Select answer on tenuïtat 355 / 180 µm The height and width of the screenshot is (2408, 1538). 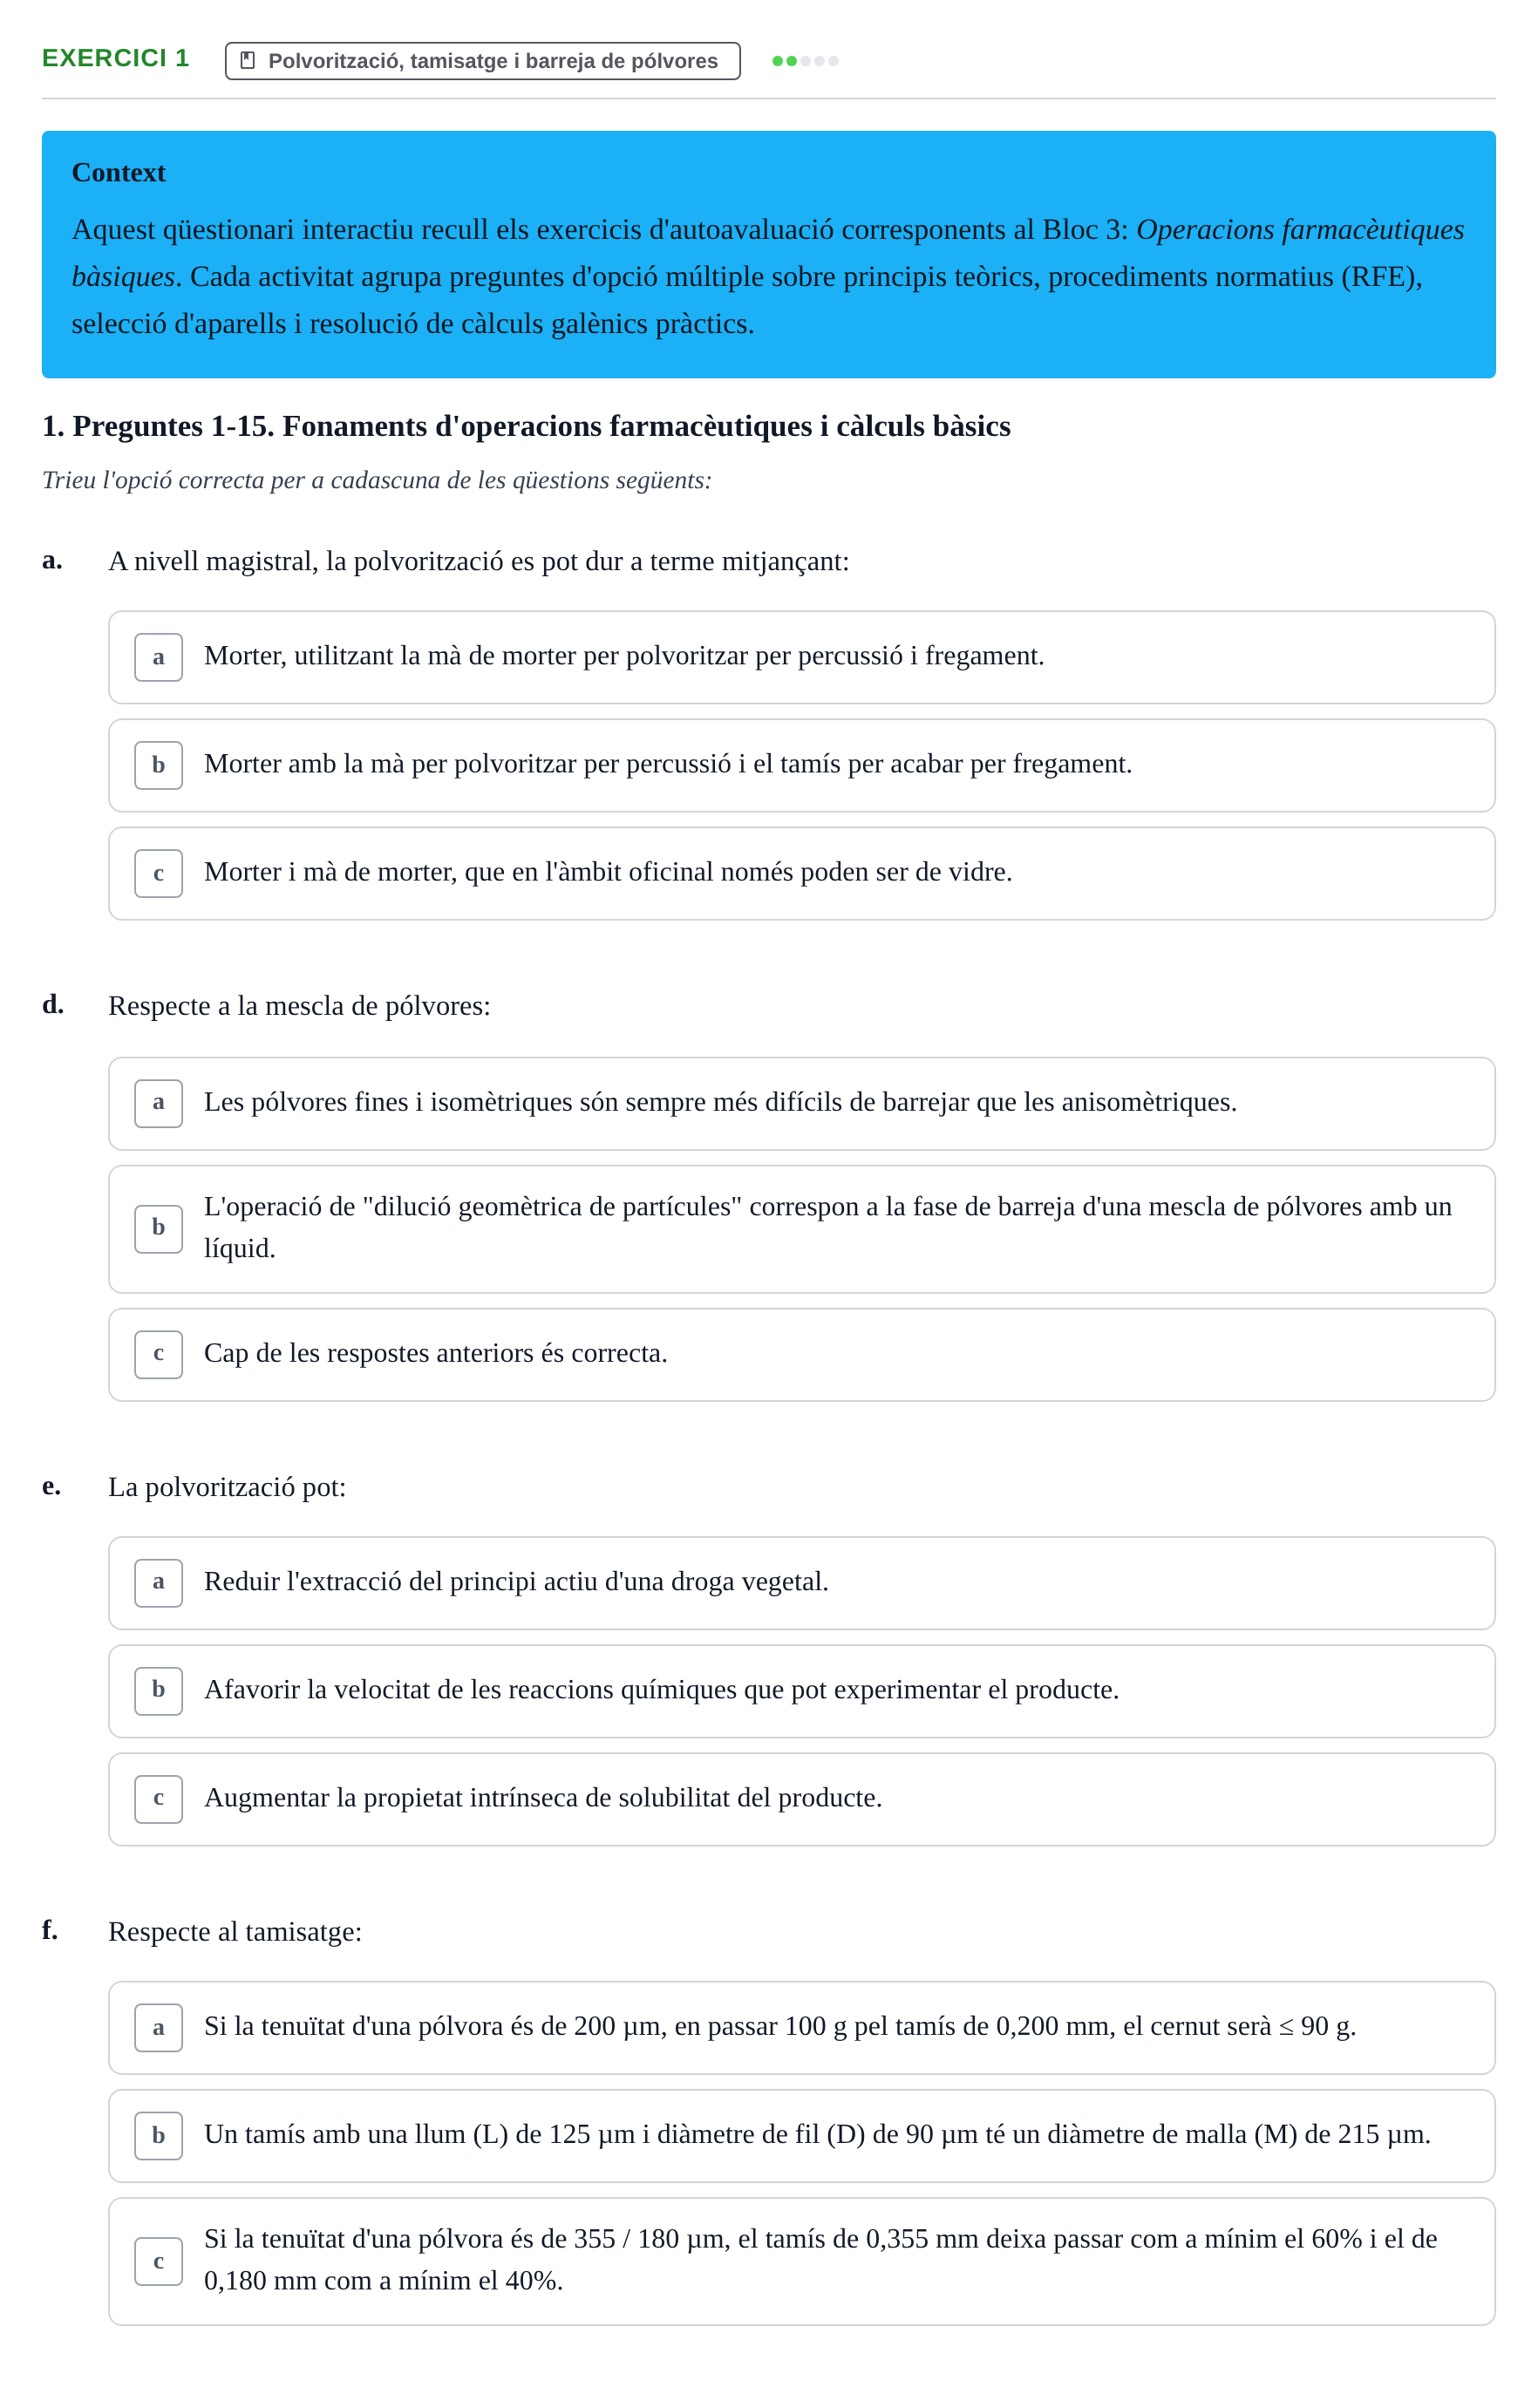[x=801, y=2261]
